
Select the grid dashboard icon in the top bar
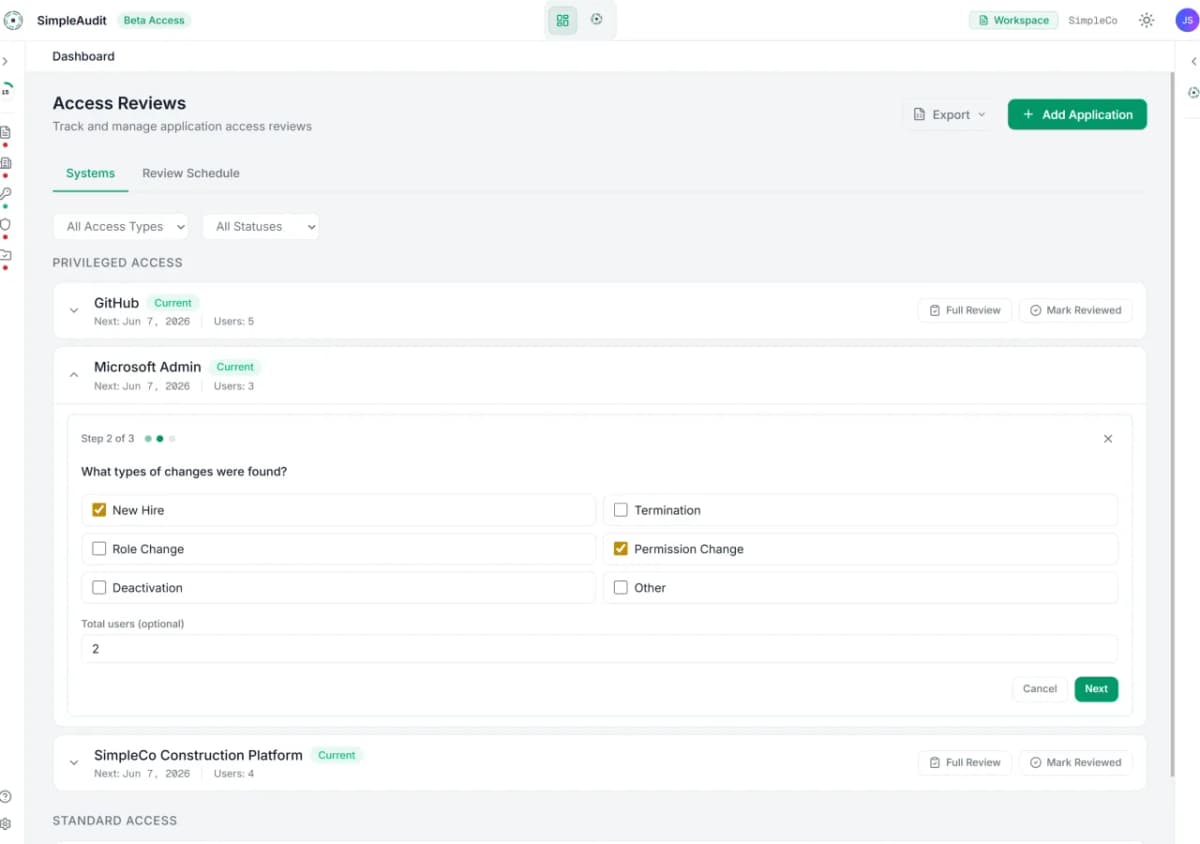tap(562, 19)
